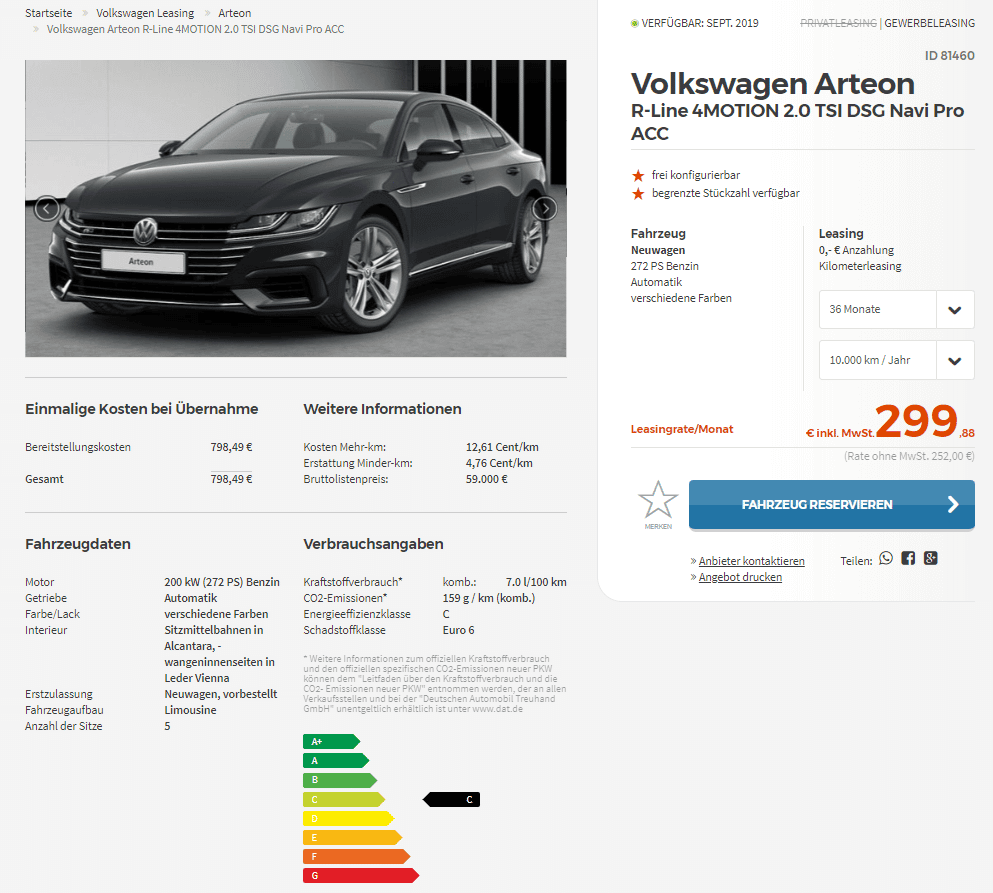Click the Volkswagen Arteon car photo
Screen dimensions: 993x893
pyautogui.click(x=296, y=208)
